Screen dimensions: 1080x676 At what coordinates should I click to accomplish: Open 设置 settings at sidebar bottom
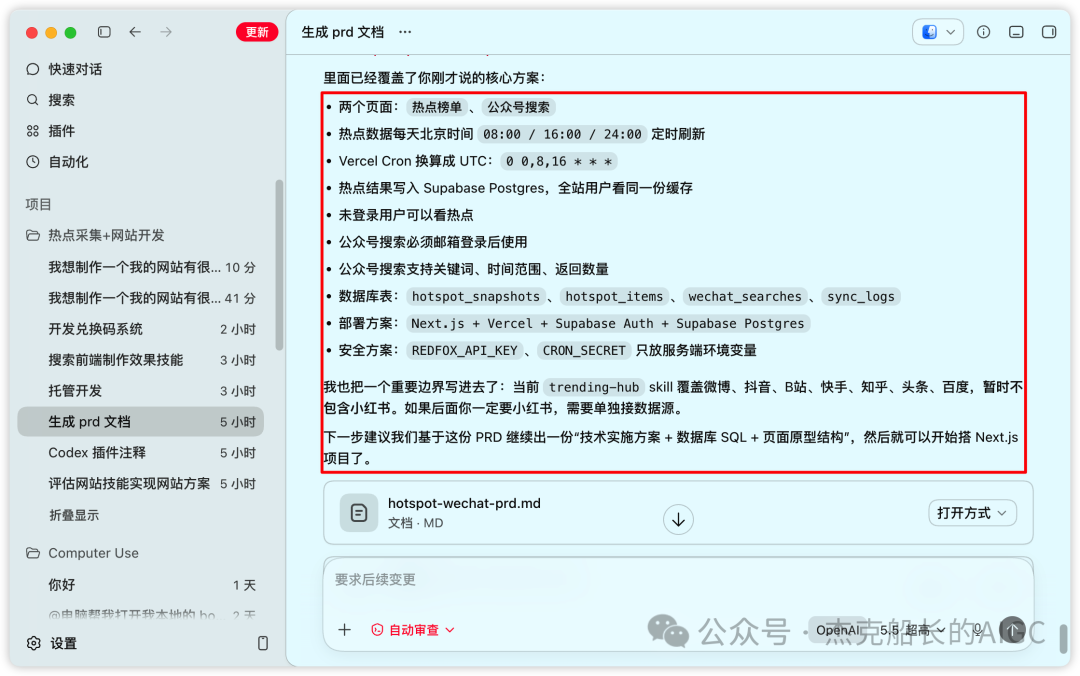click(x=52, y=644)
